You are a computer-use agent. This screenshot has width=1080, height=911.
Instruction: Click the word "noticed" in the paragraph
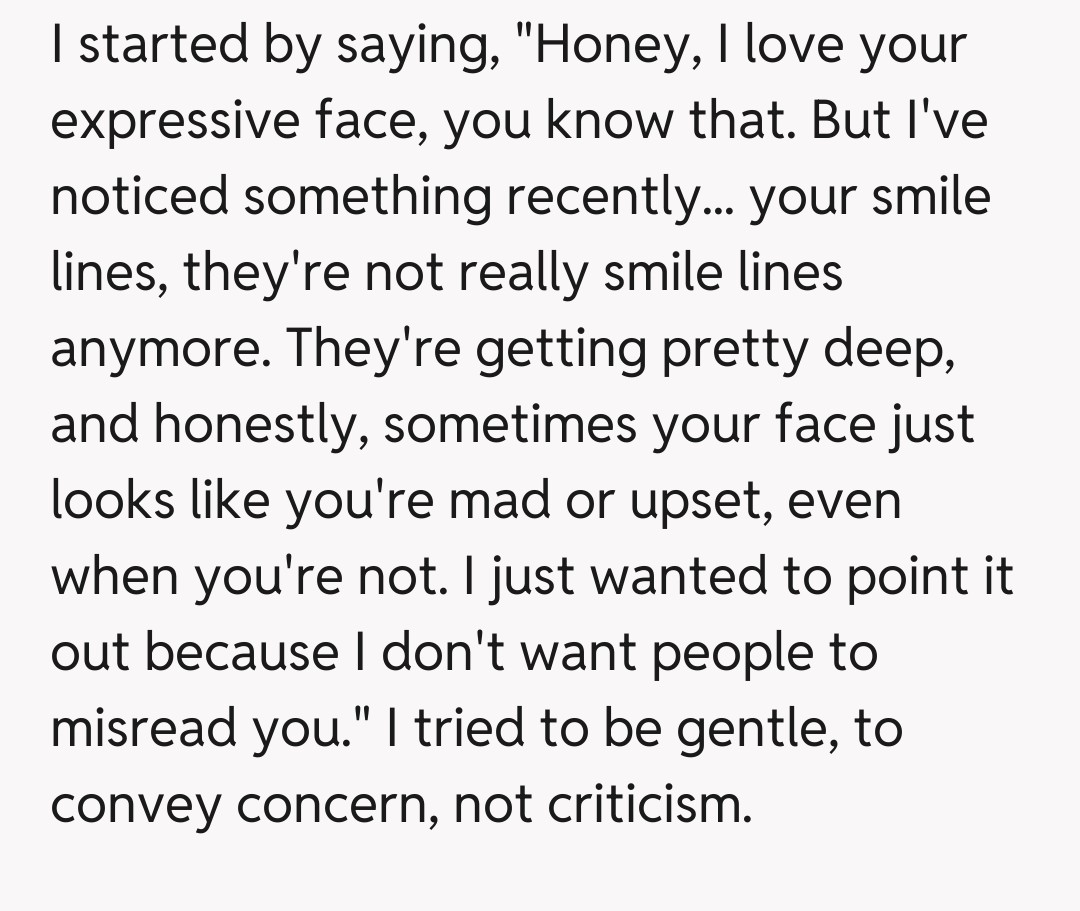pyautogui.click(x=137, y=197)
